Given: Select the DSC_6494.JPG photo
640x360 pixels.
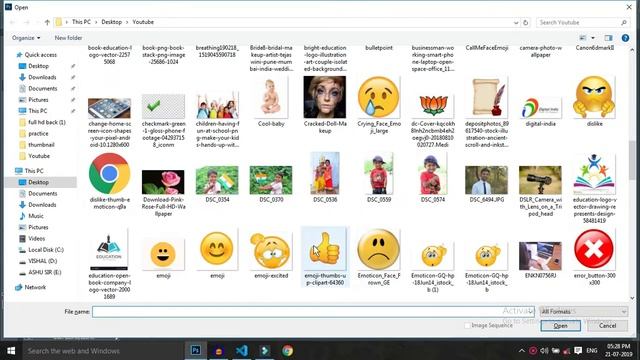Looking at the screenshot, I should pos(487,184).
